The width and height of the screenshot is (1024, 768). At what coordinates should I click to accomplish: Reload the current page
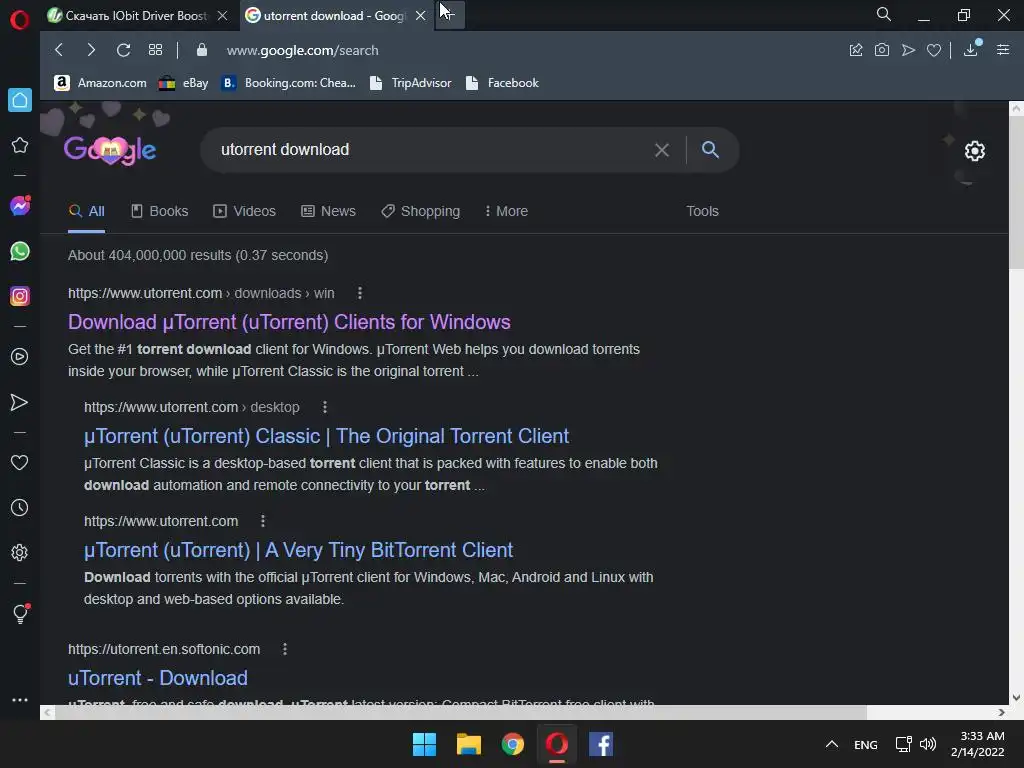(x=123, y=50)
